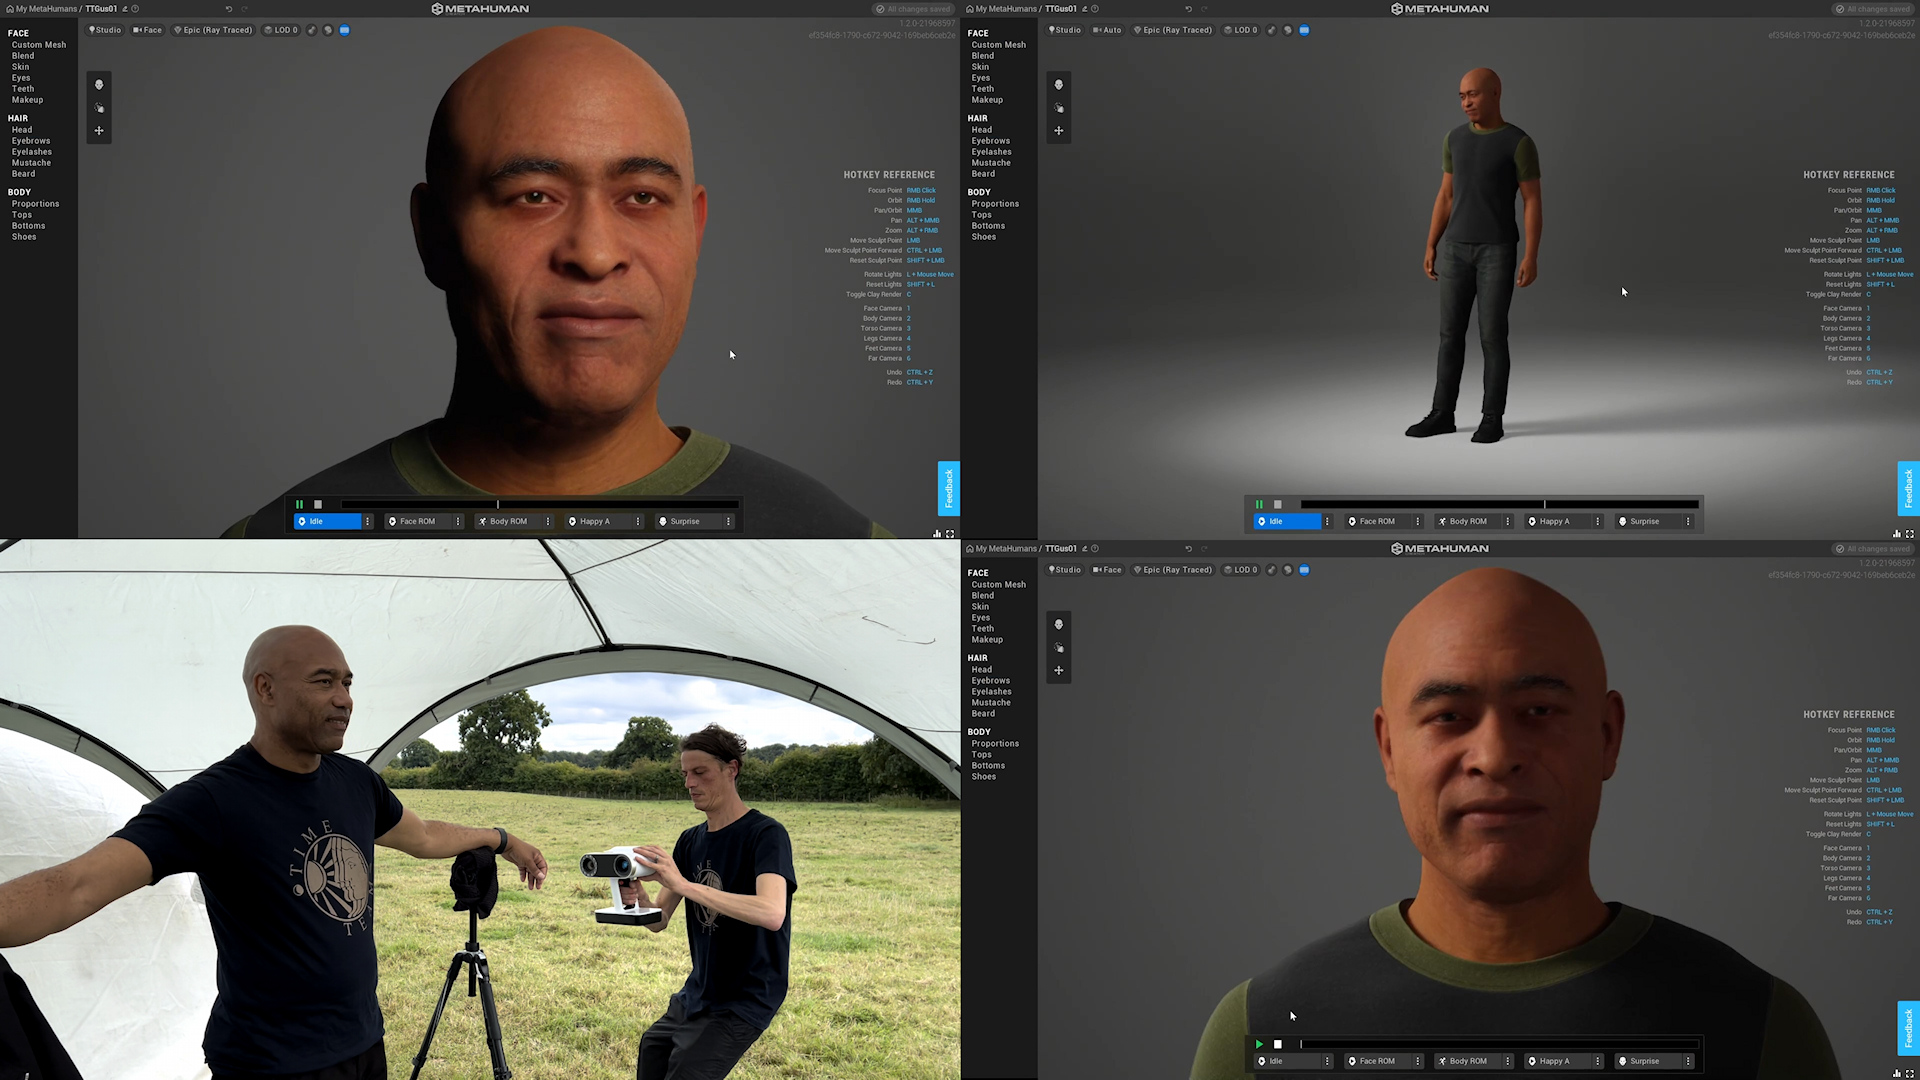Open Proportions in full-body window sidebar
This screenshot has height=1080, width=1920.
(x=995, y=204)
